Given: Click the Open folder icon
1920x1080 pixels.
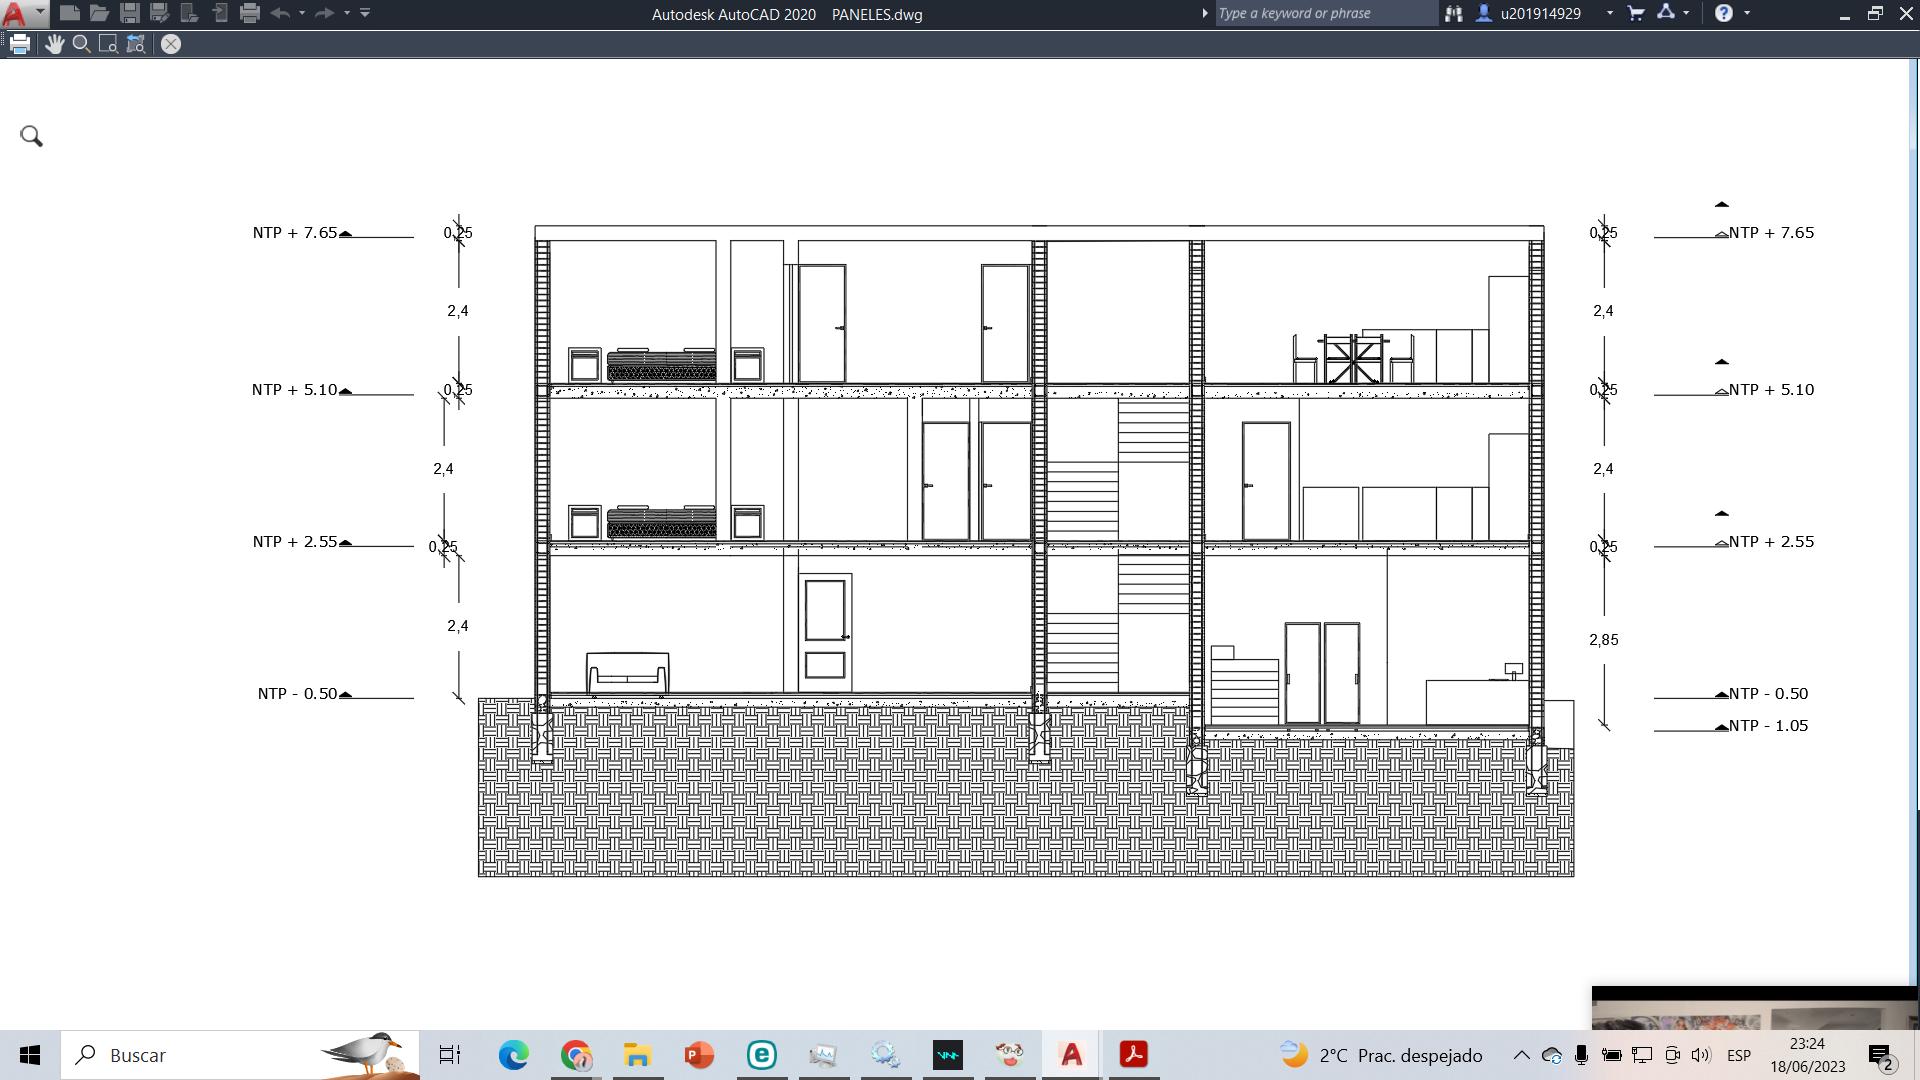Looking at the screenshot, I should (99, 13).
